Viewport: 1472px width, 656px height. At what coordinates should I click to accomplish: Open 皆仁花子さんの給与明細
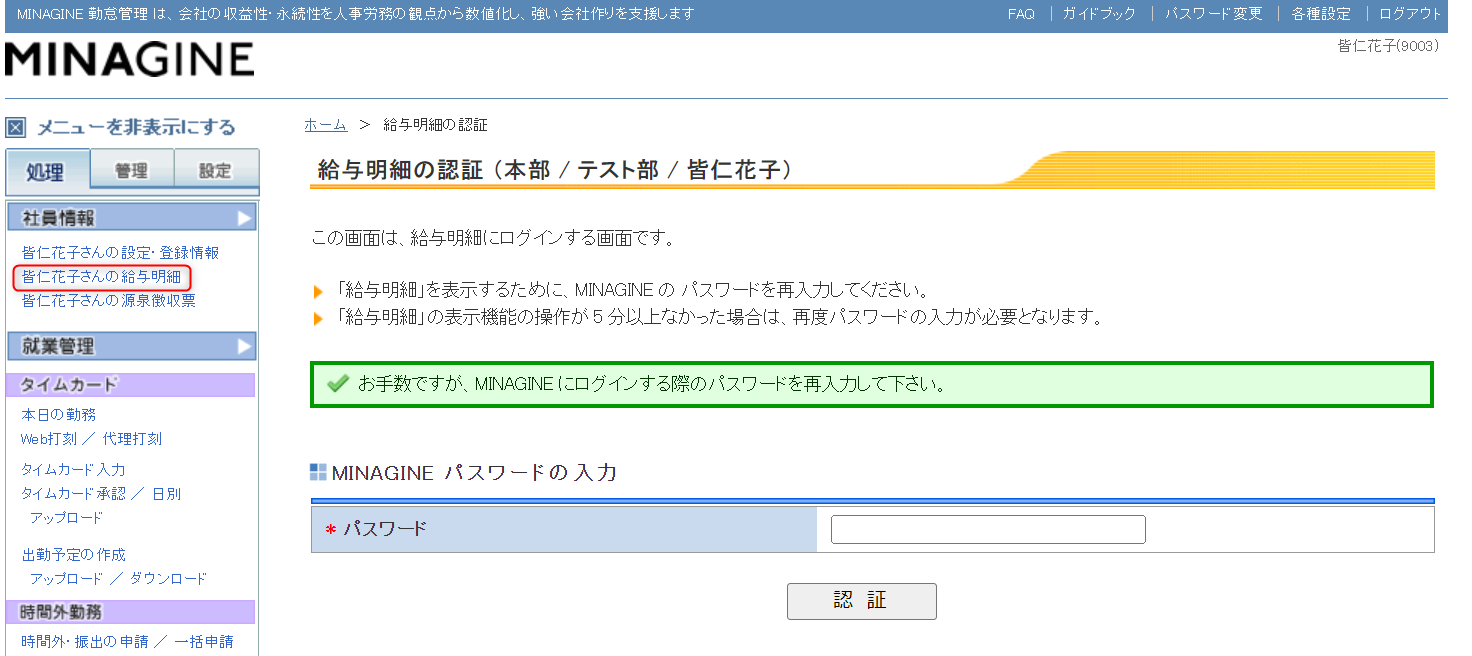[x=101, y=277]
